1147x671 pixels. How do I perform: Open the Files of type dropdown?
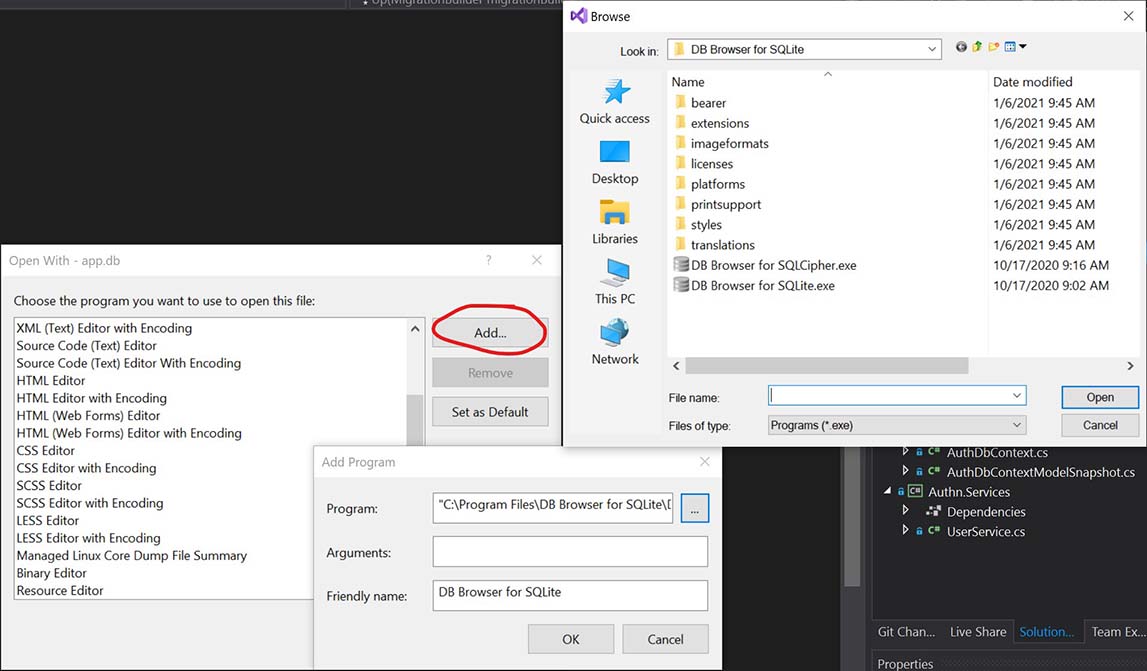(x=897, y=425)
